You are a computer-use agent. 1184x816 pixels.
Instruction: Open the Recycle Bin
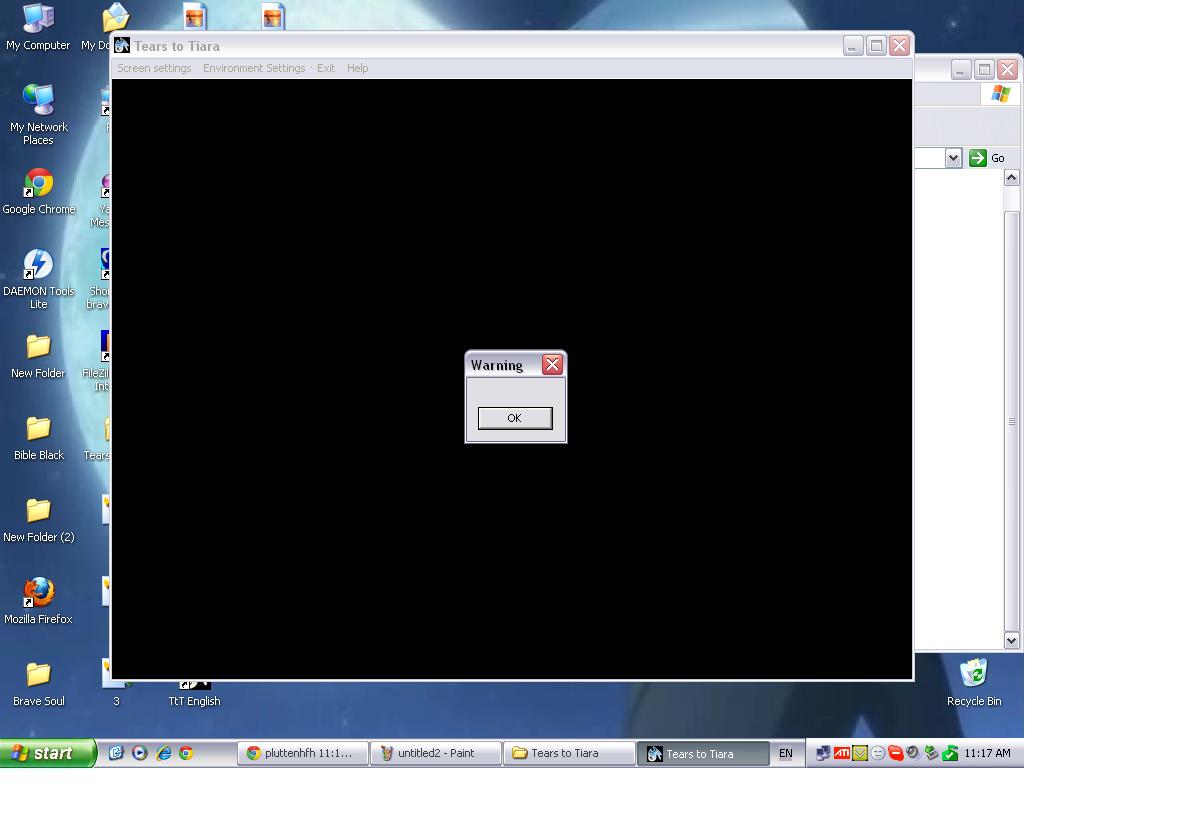click(x=974, y=682)
